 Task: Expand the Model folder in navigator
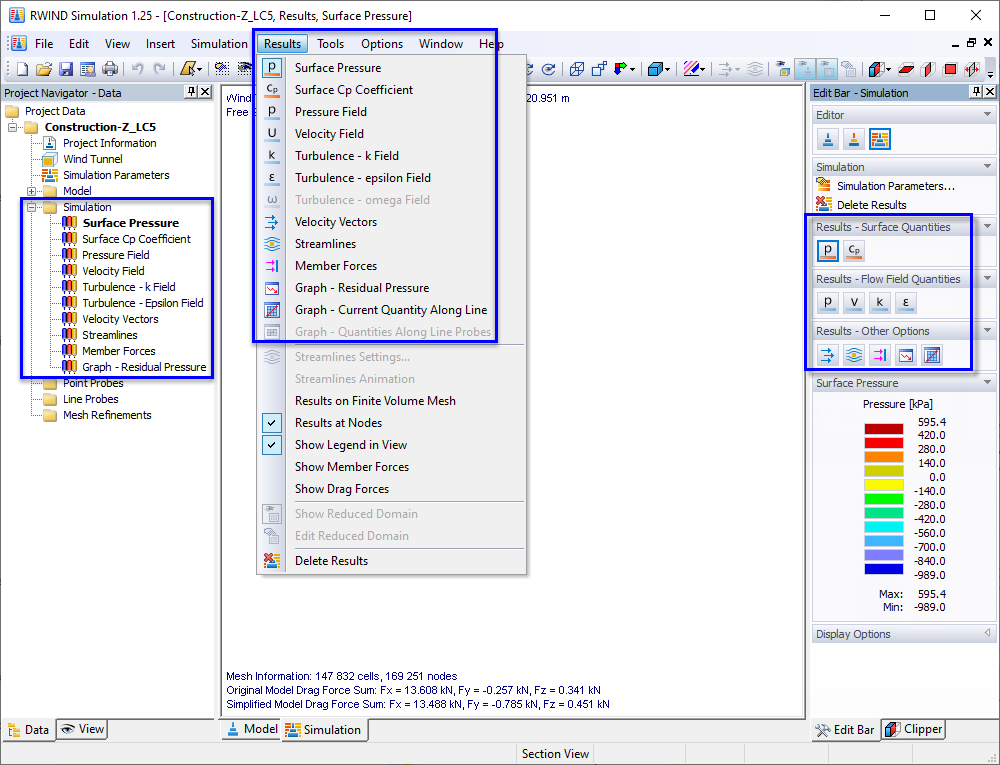[x=31, y=191]
